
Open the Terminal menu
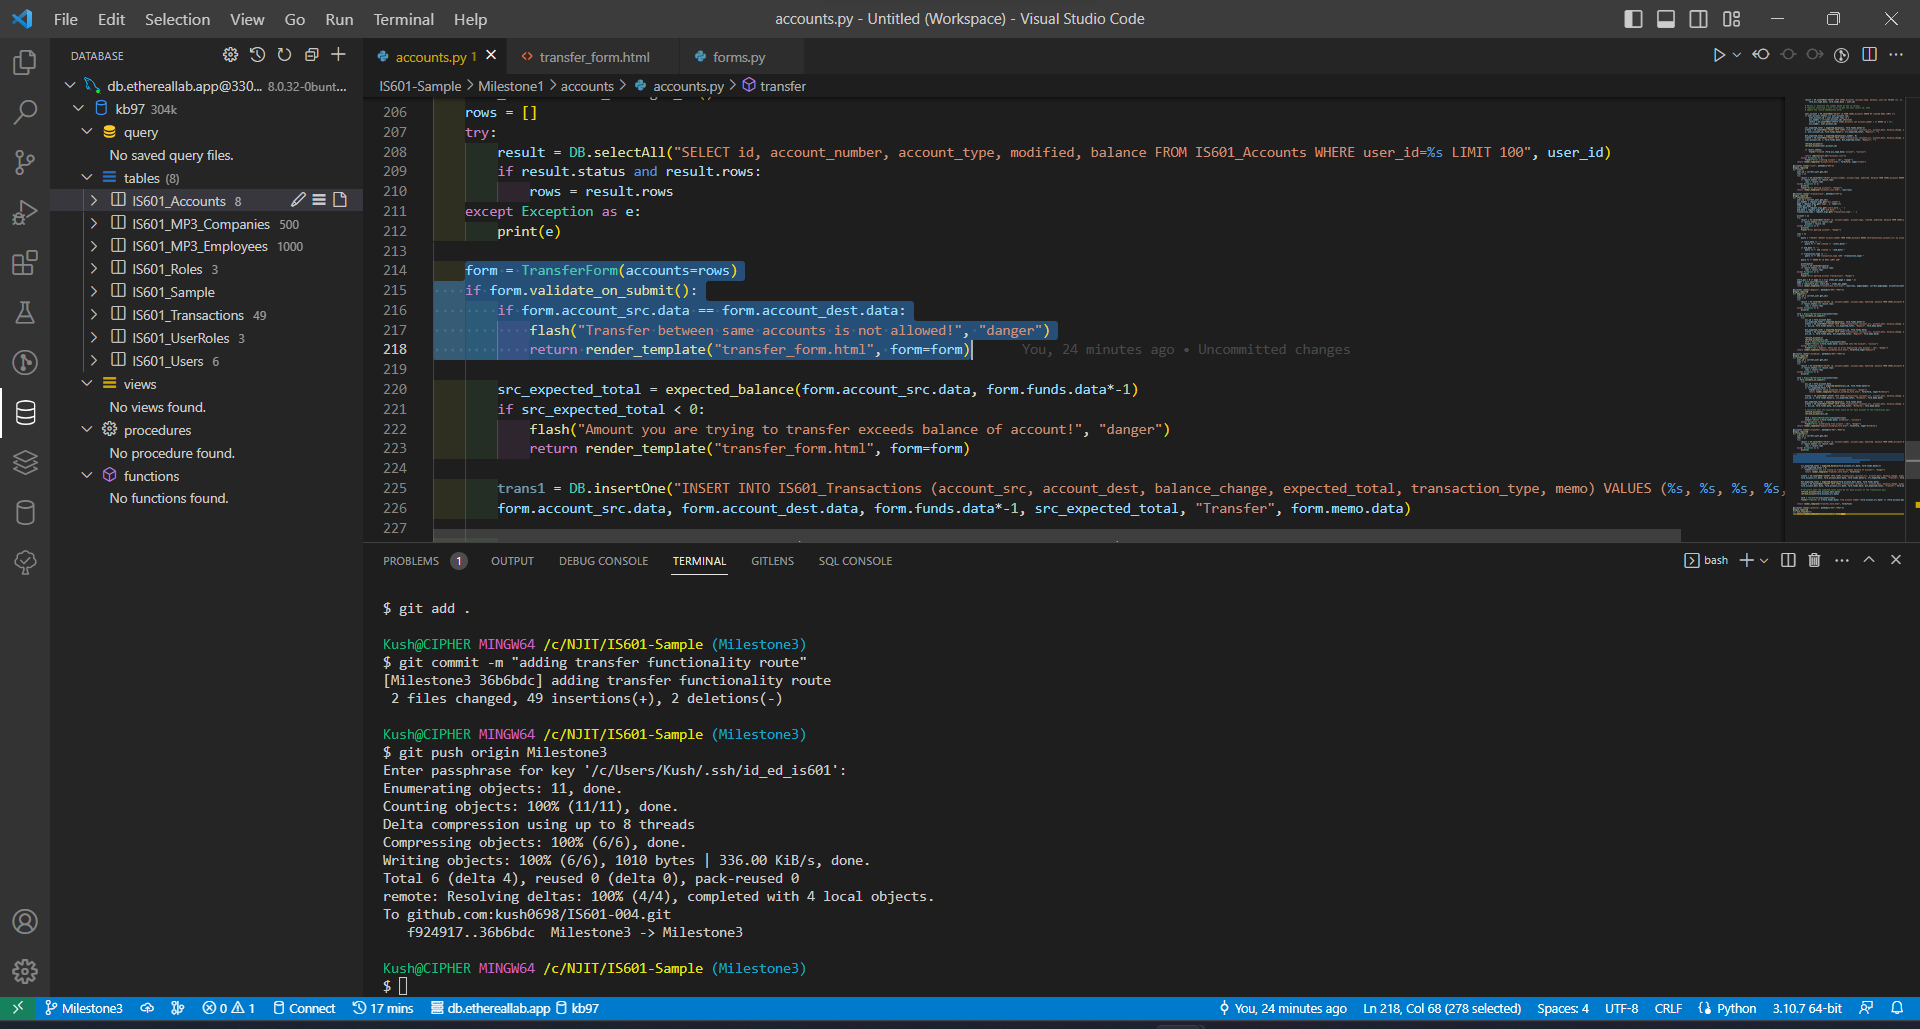[403, 19]
